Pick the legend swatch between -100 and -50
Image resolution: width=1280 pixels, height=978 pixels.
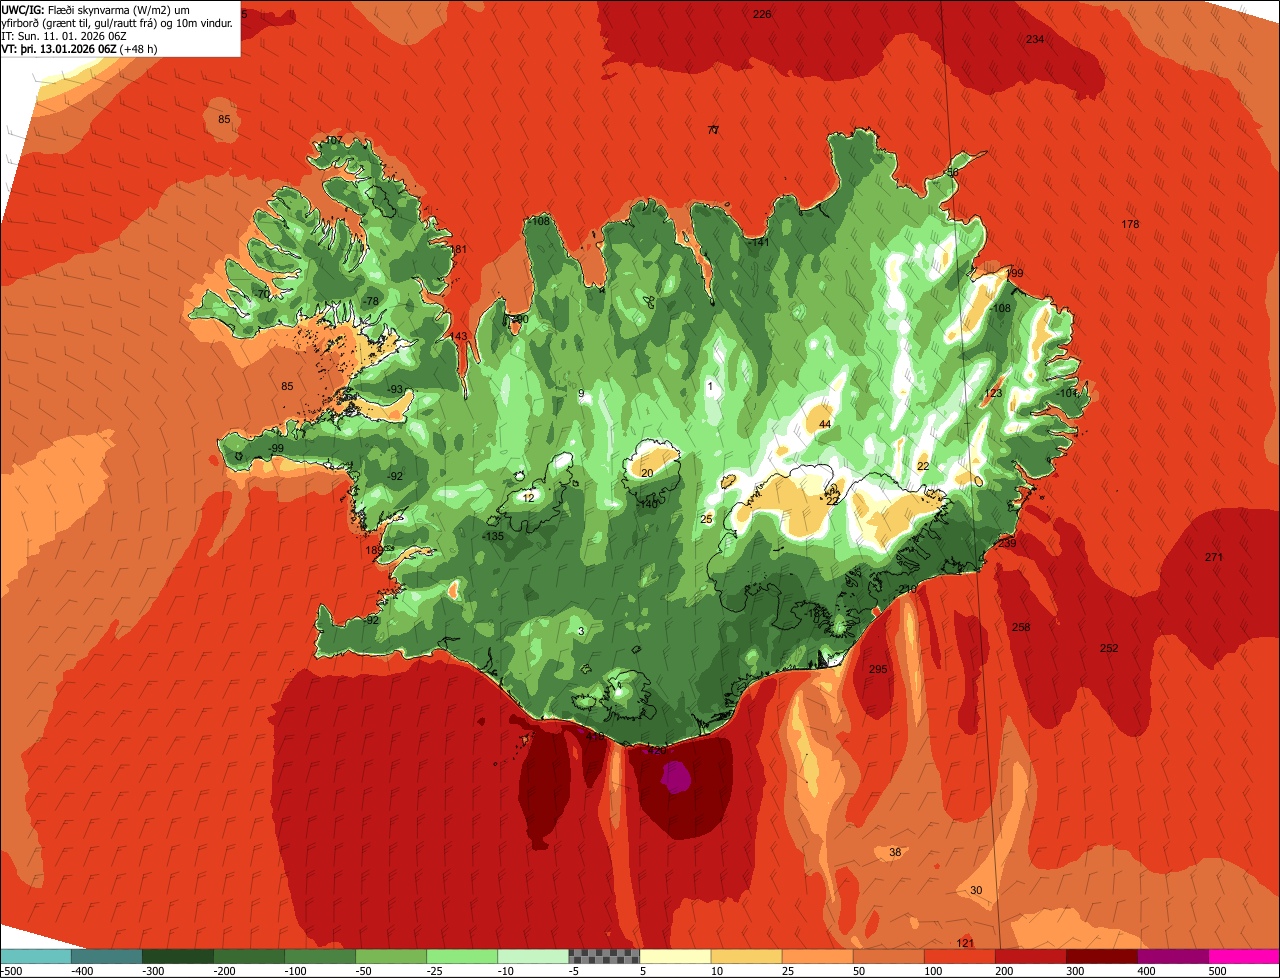tap(320, 956)
